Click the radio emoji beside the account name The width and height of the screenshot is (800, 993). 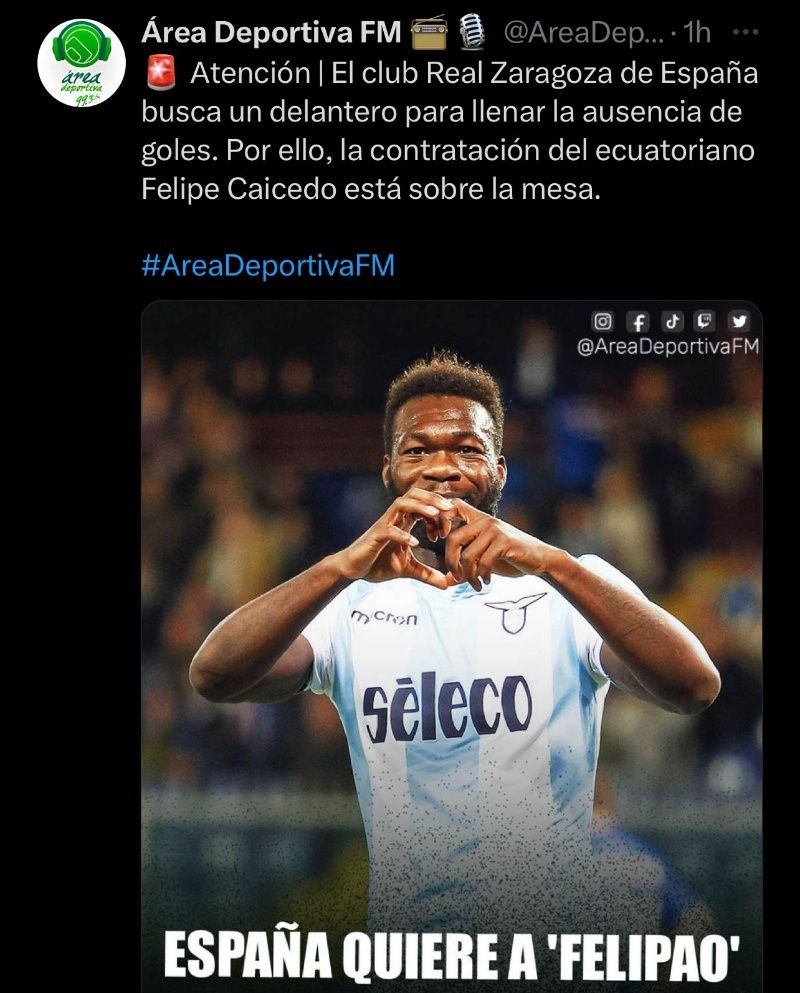pos(429,33)
